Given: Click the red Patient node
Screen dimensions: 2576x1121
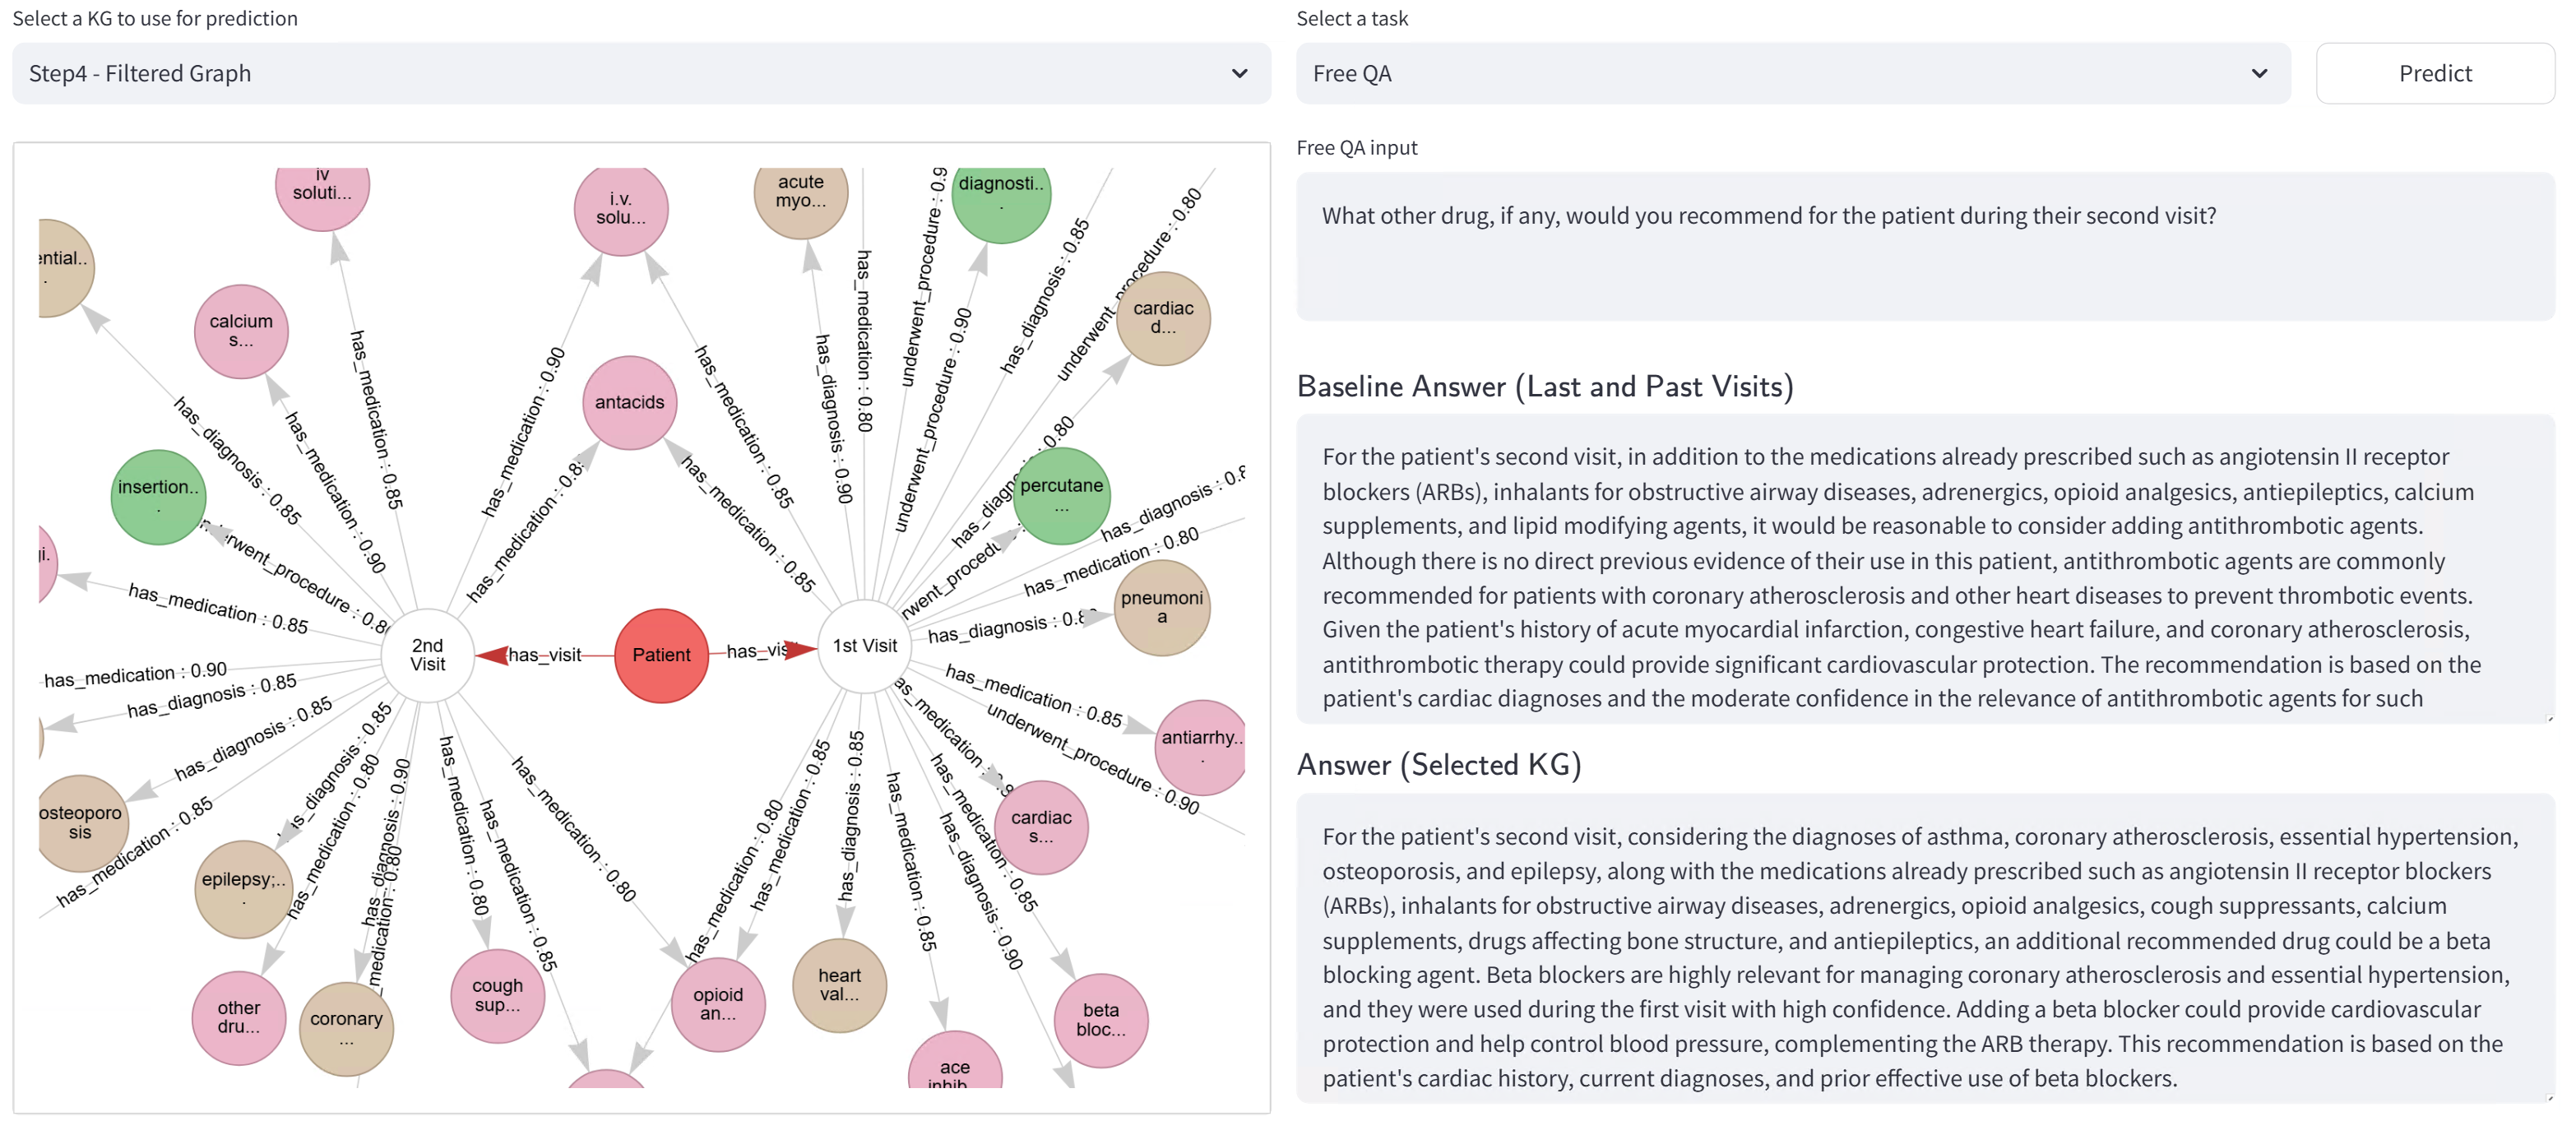Looking at the screenshot, I should [661, 655].
